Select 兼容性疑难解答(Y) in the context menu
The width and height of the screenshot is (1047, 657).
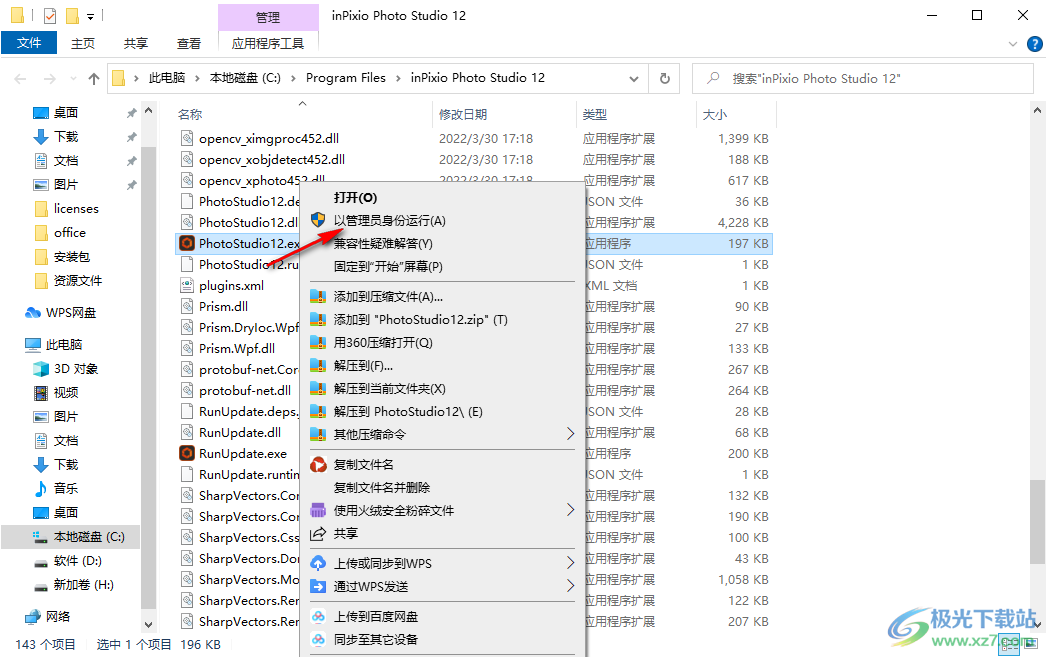click(383, 244)
